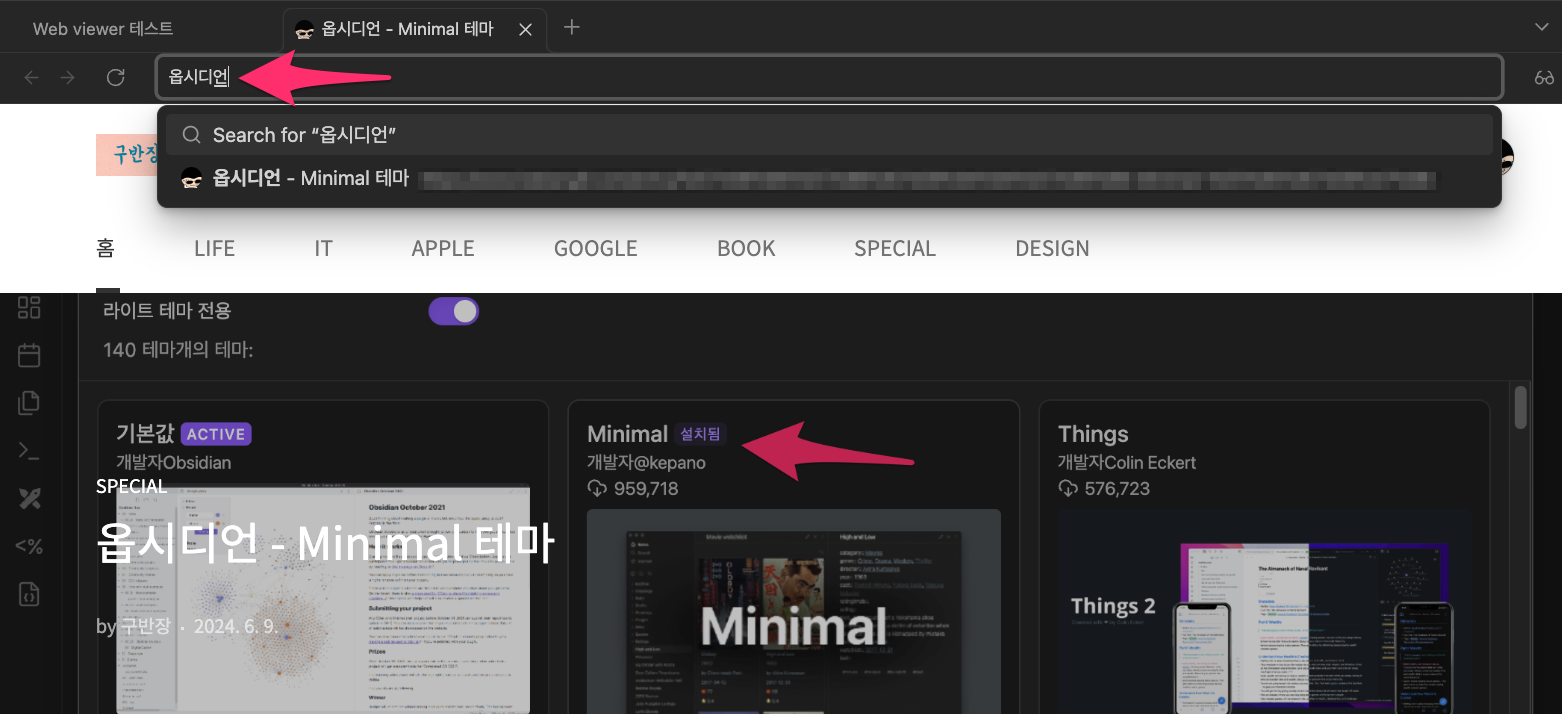Click the 설치됨 badge next to Minimal

pyautogui.click(x=700, y=434)
